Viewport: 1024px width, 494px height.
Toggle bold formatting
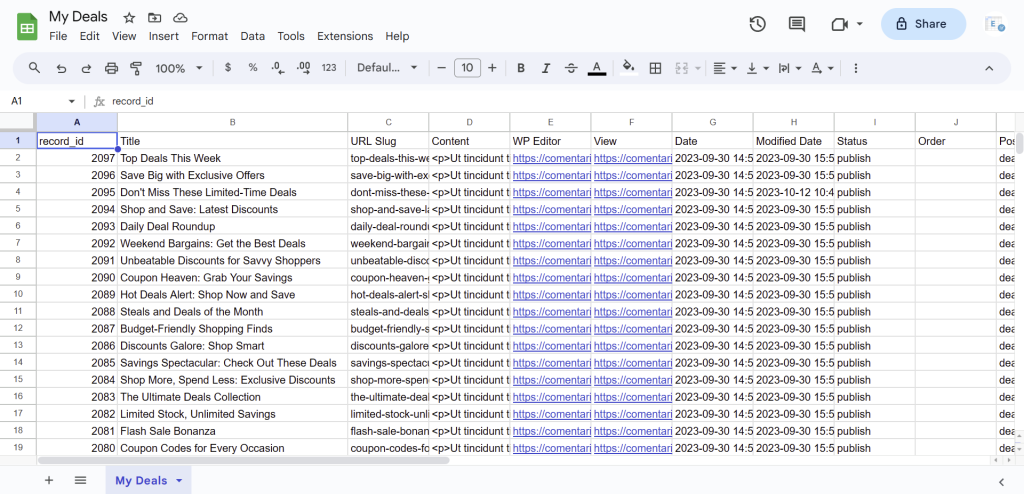point(520,68)
